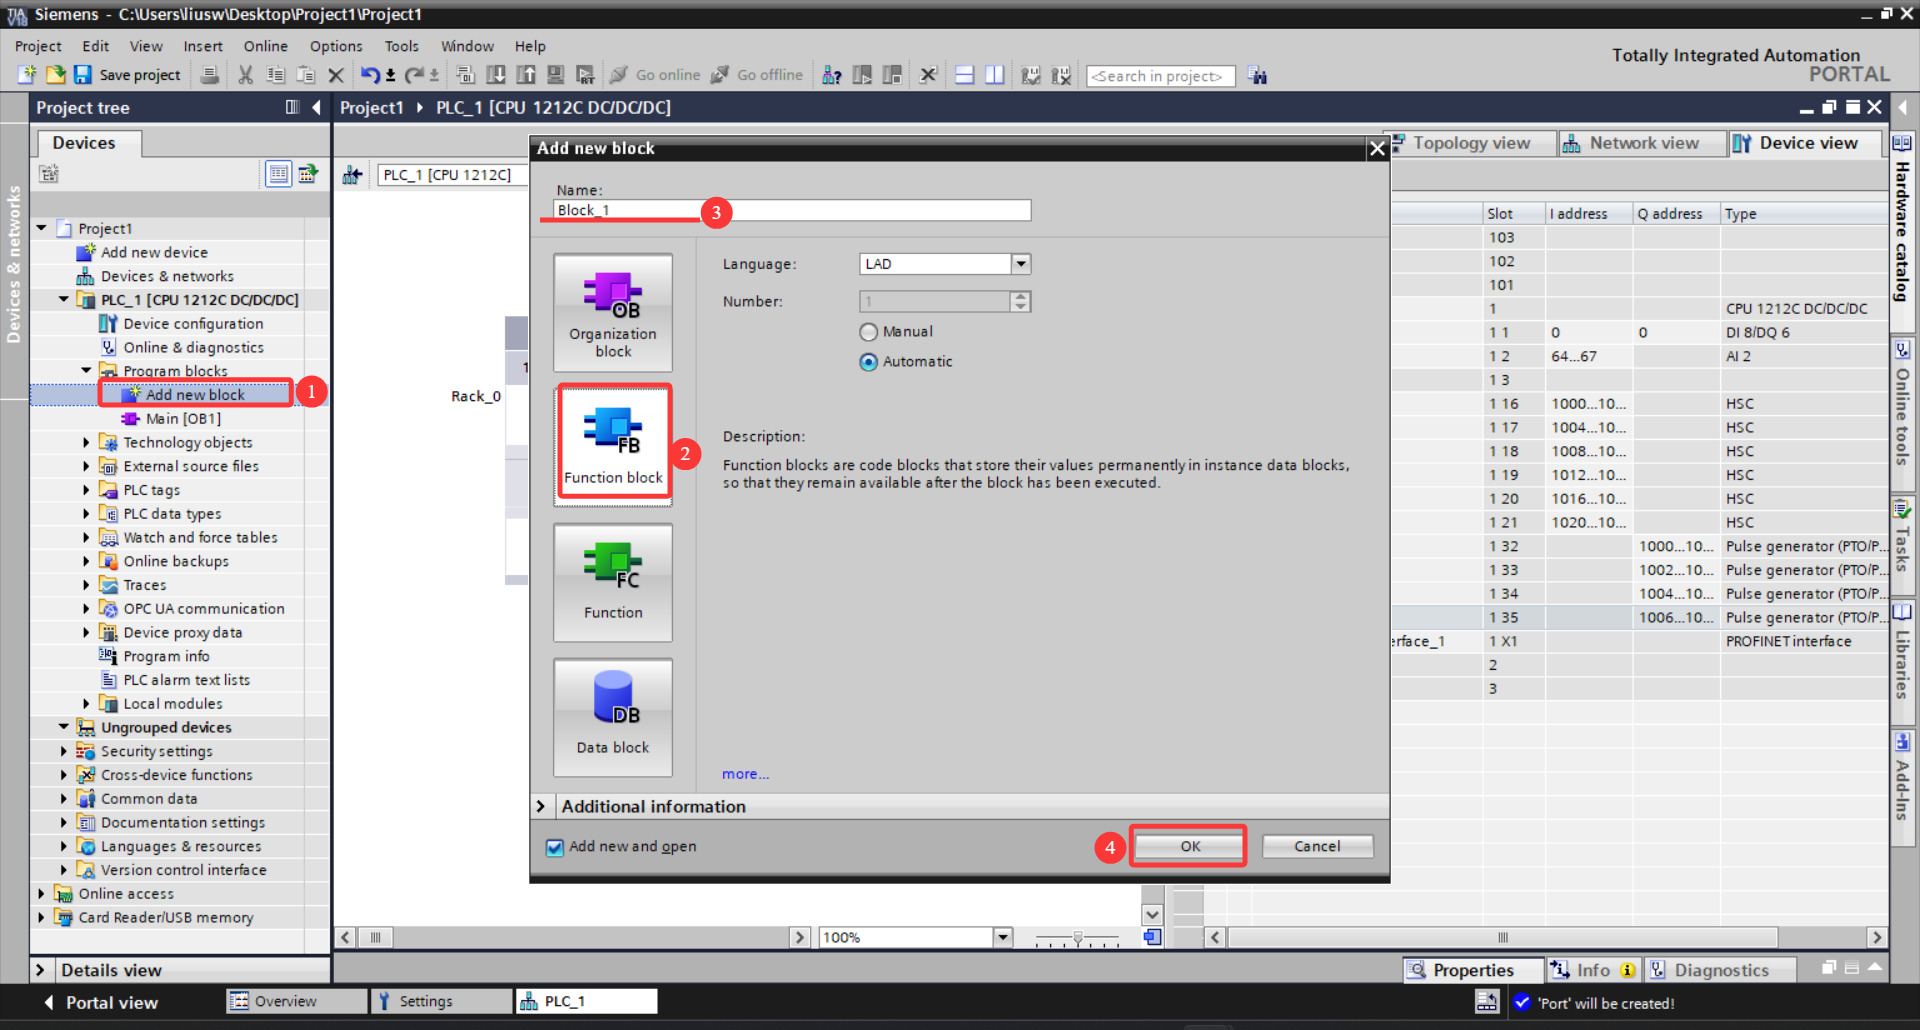Click the Accessible devices icon

[832, 75]
